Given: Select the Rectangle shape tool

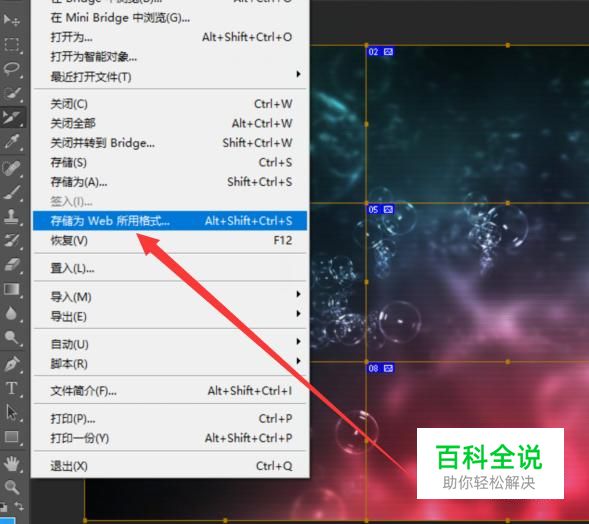Looking at the screenshot, I should (x=12, y=437).
